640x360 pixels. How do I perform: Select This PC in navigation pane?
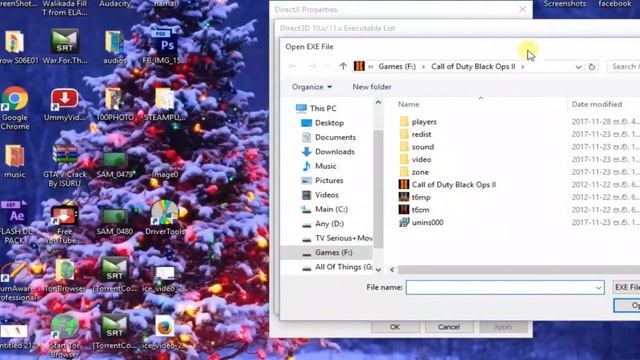[x=316, y=108]
